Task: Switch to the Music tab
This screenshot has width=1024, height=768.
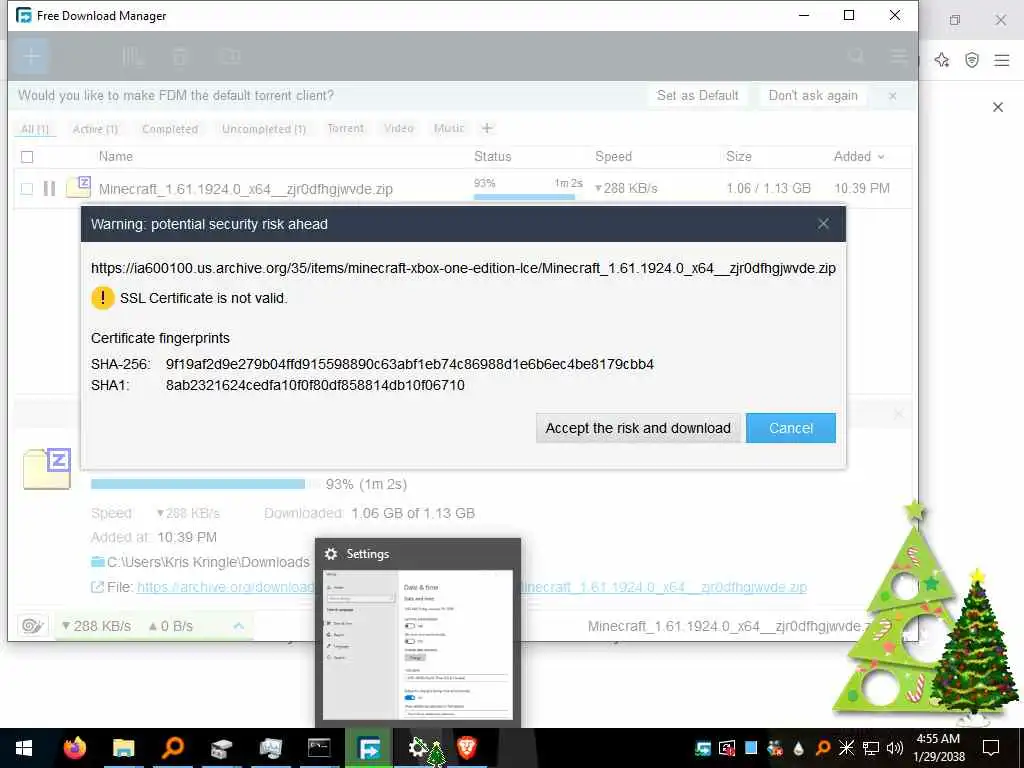Action: pyautogui.click(x=449, y=128)
